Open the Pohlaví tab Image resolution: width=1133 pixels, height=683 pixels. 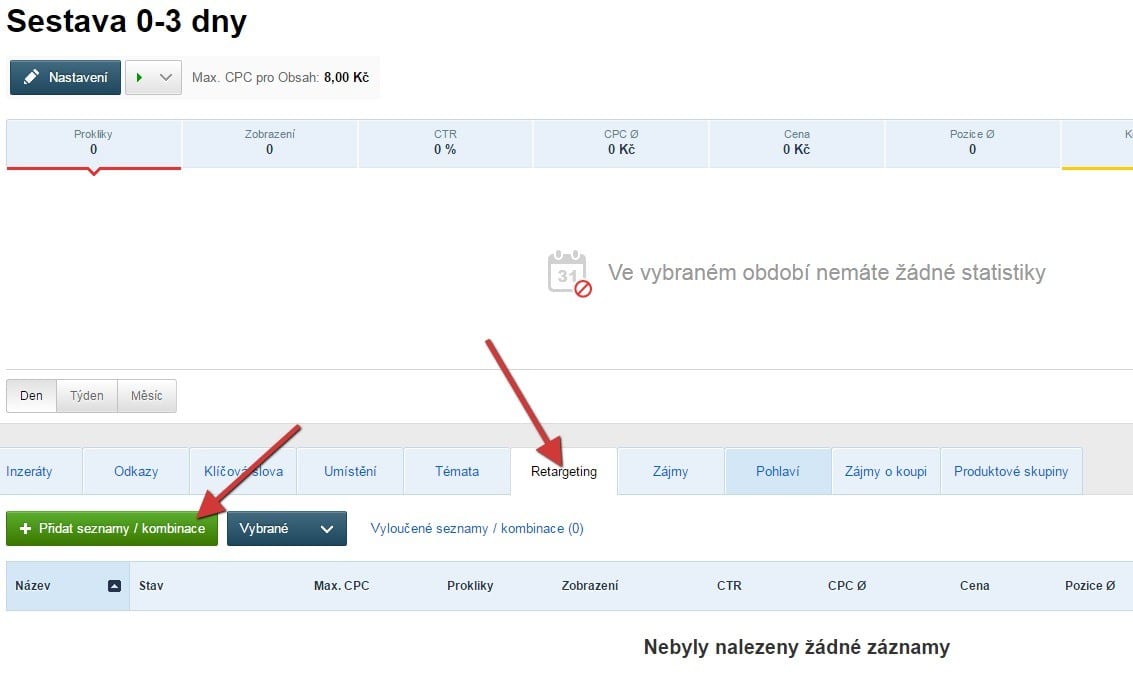tap(777, 471)
